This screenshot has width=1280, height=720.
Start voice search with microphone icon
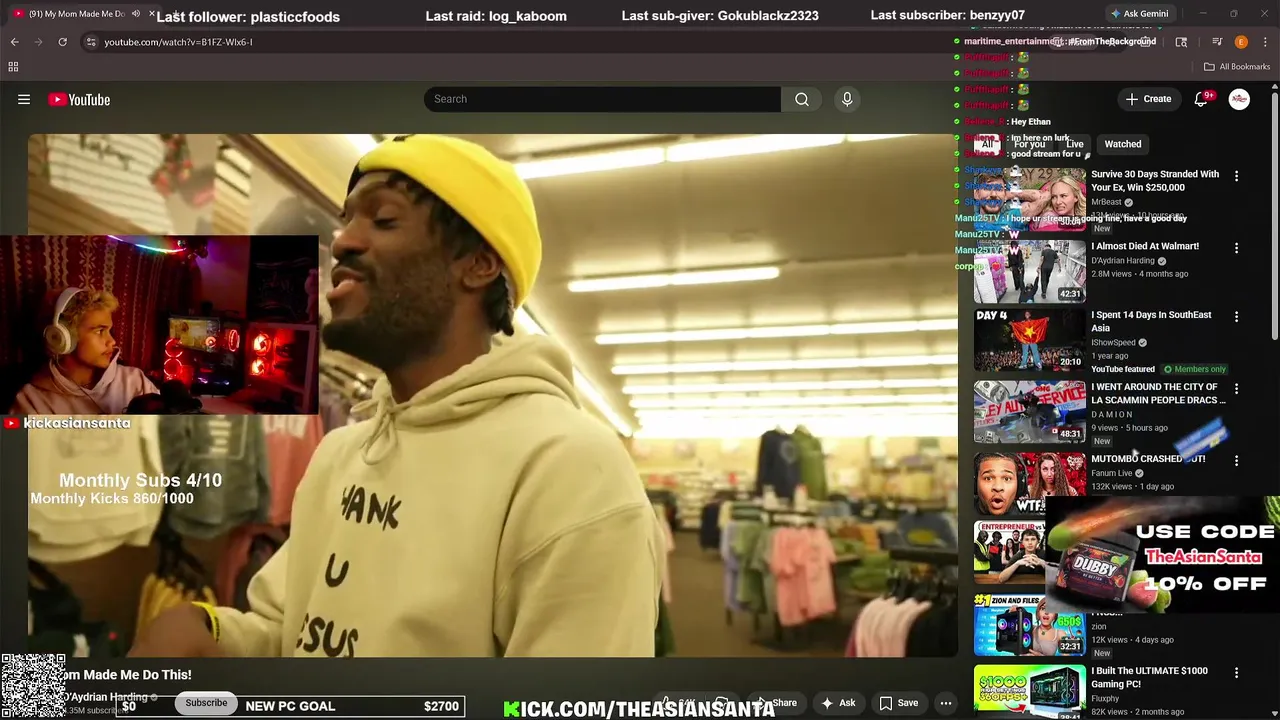[x=847, y=99]
